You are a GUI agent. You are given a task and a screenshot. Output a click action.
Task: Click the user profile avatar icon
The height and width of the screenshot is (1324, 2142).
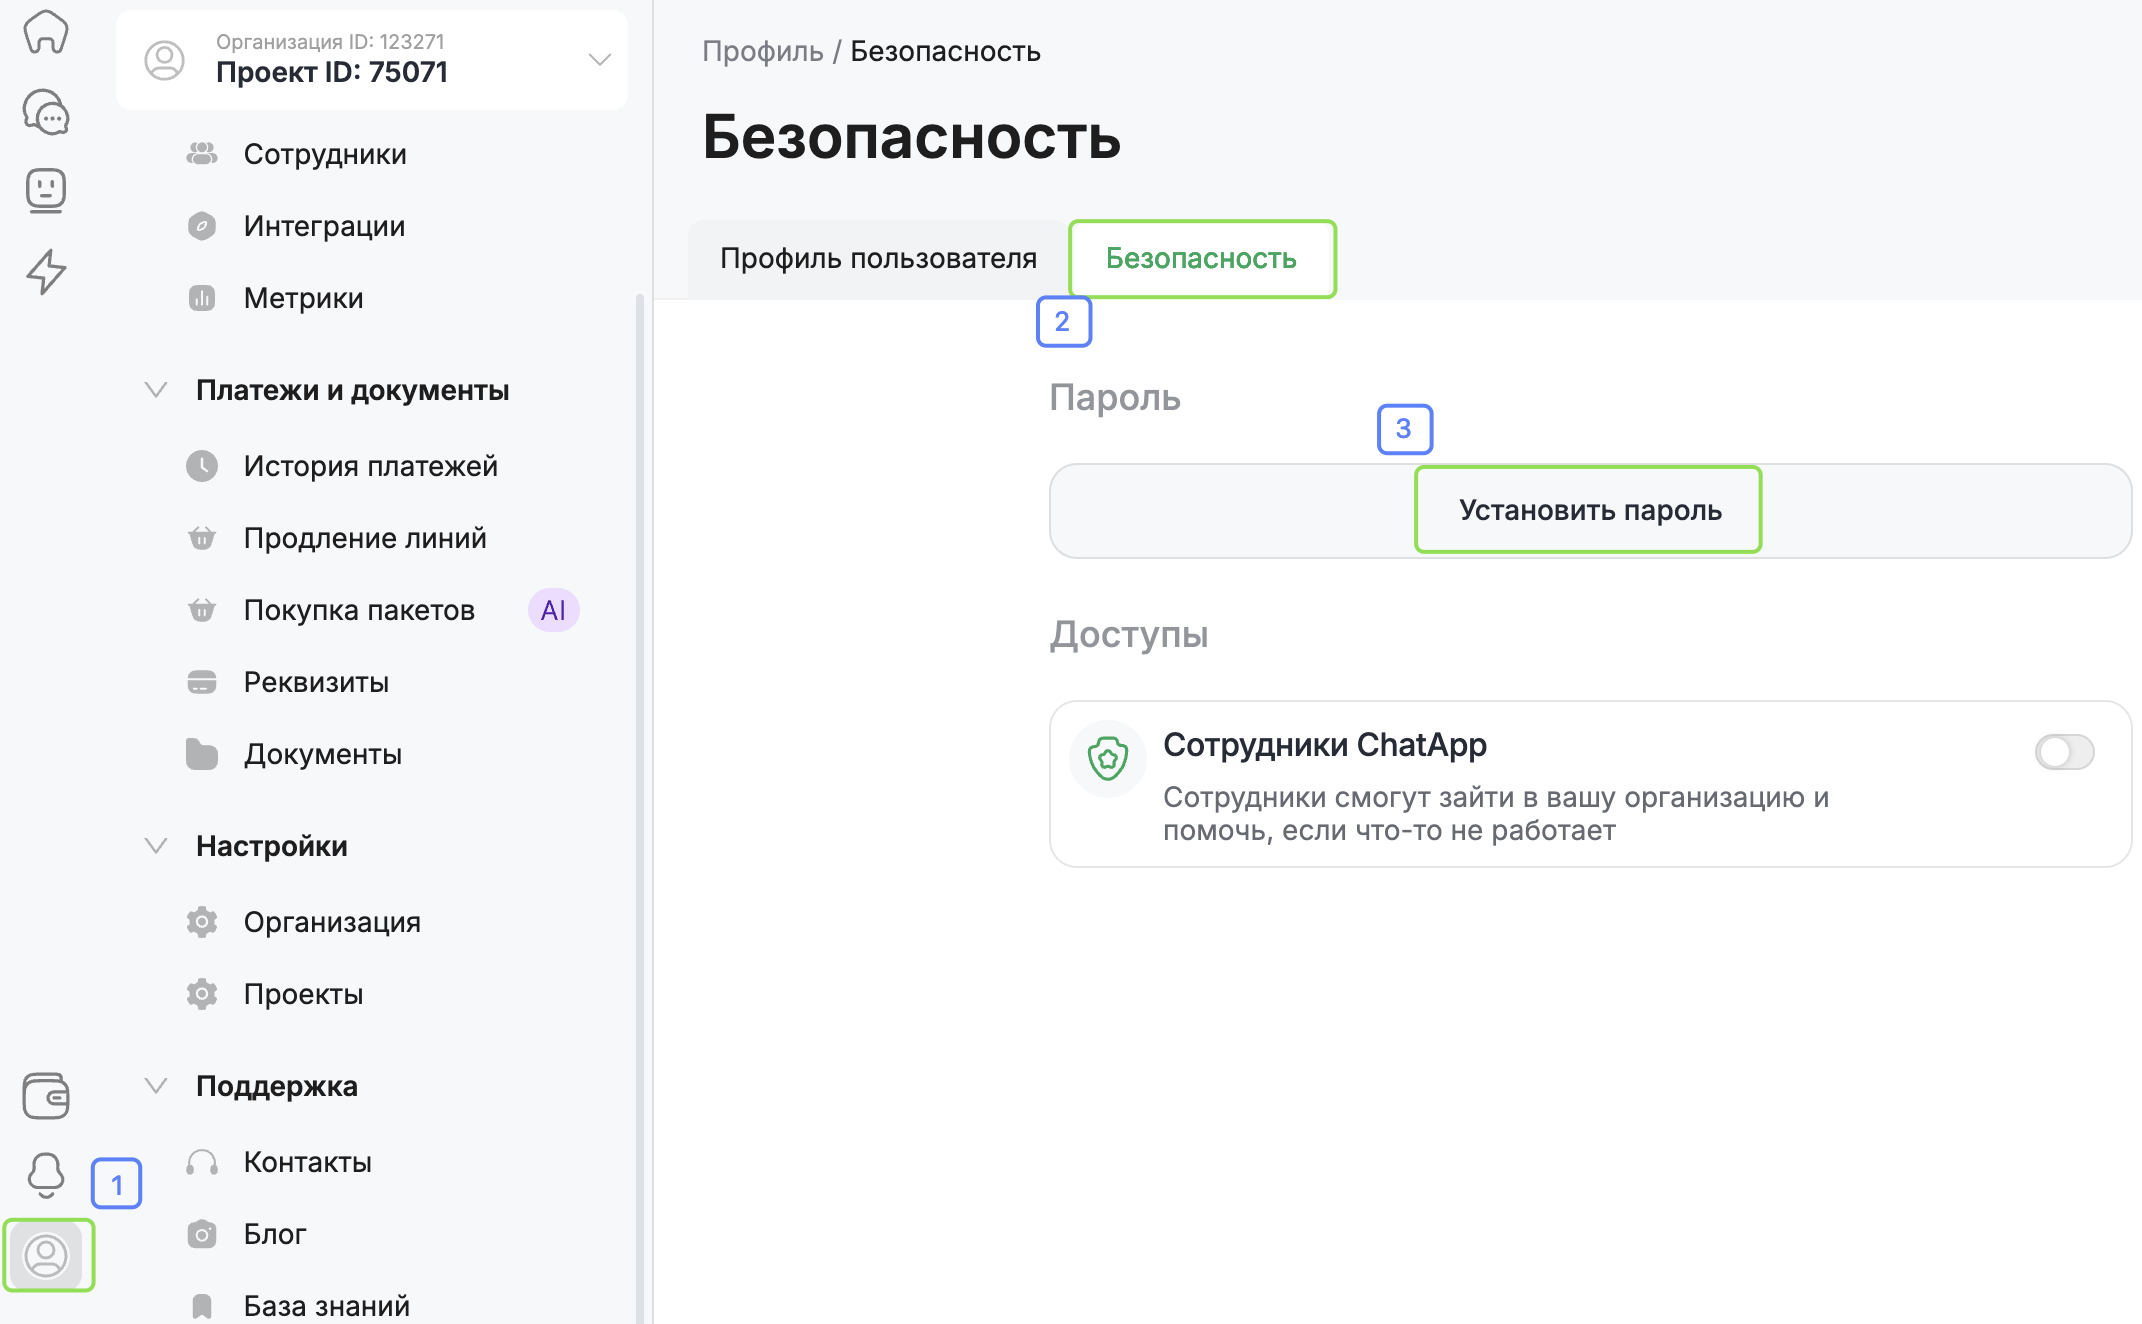(46, 1256)
